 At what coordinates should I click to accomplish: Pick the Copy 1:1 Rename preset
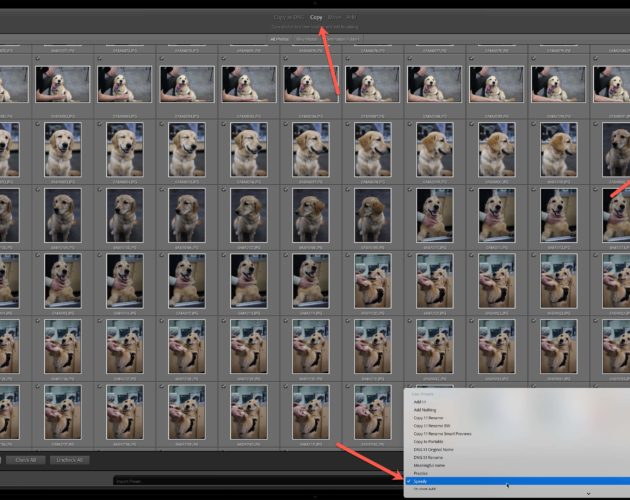428,418
